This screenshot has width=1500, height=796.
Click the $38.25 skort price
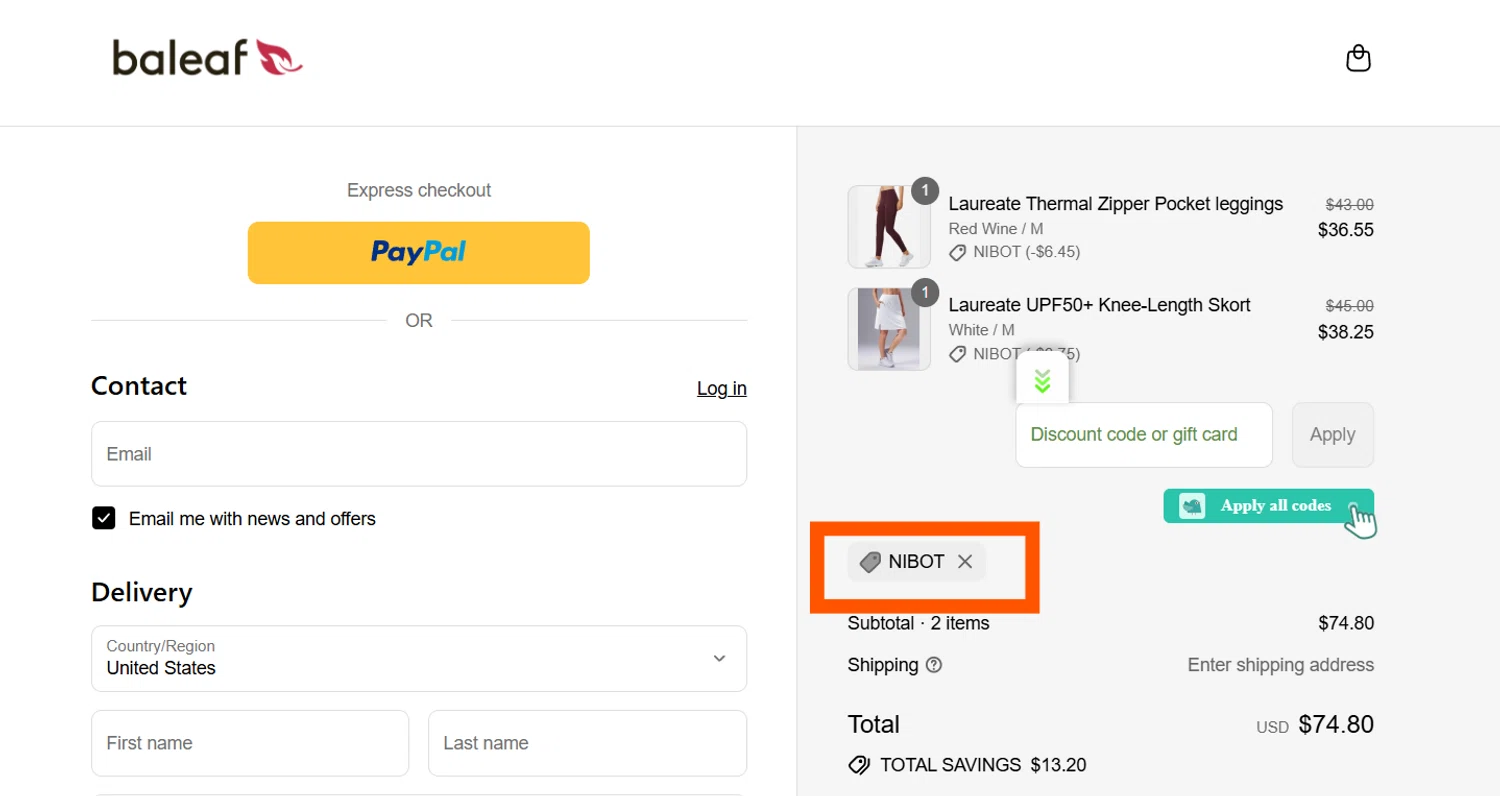pos(1346,332)
